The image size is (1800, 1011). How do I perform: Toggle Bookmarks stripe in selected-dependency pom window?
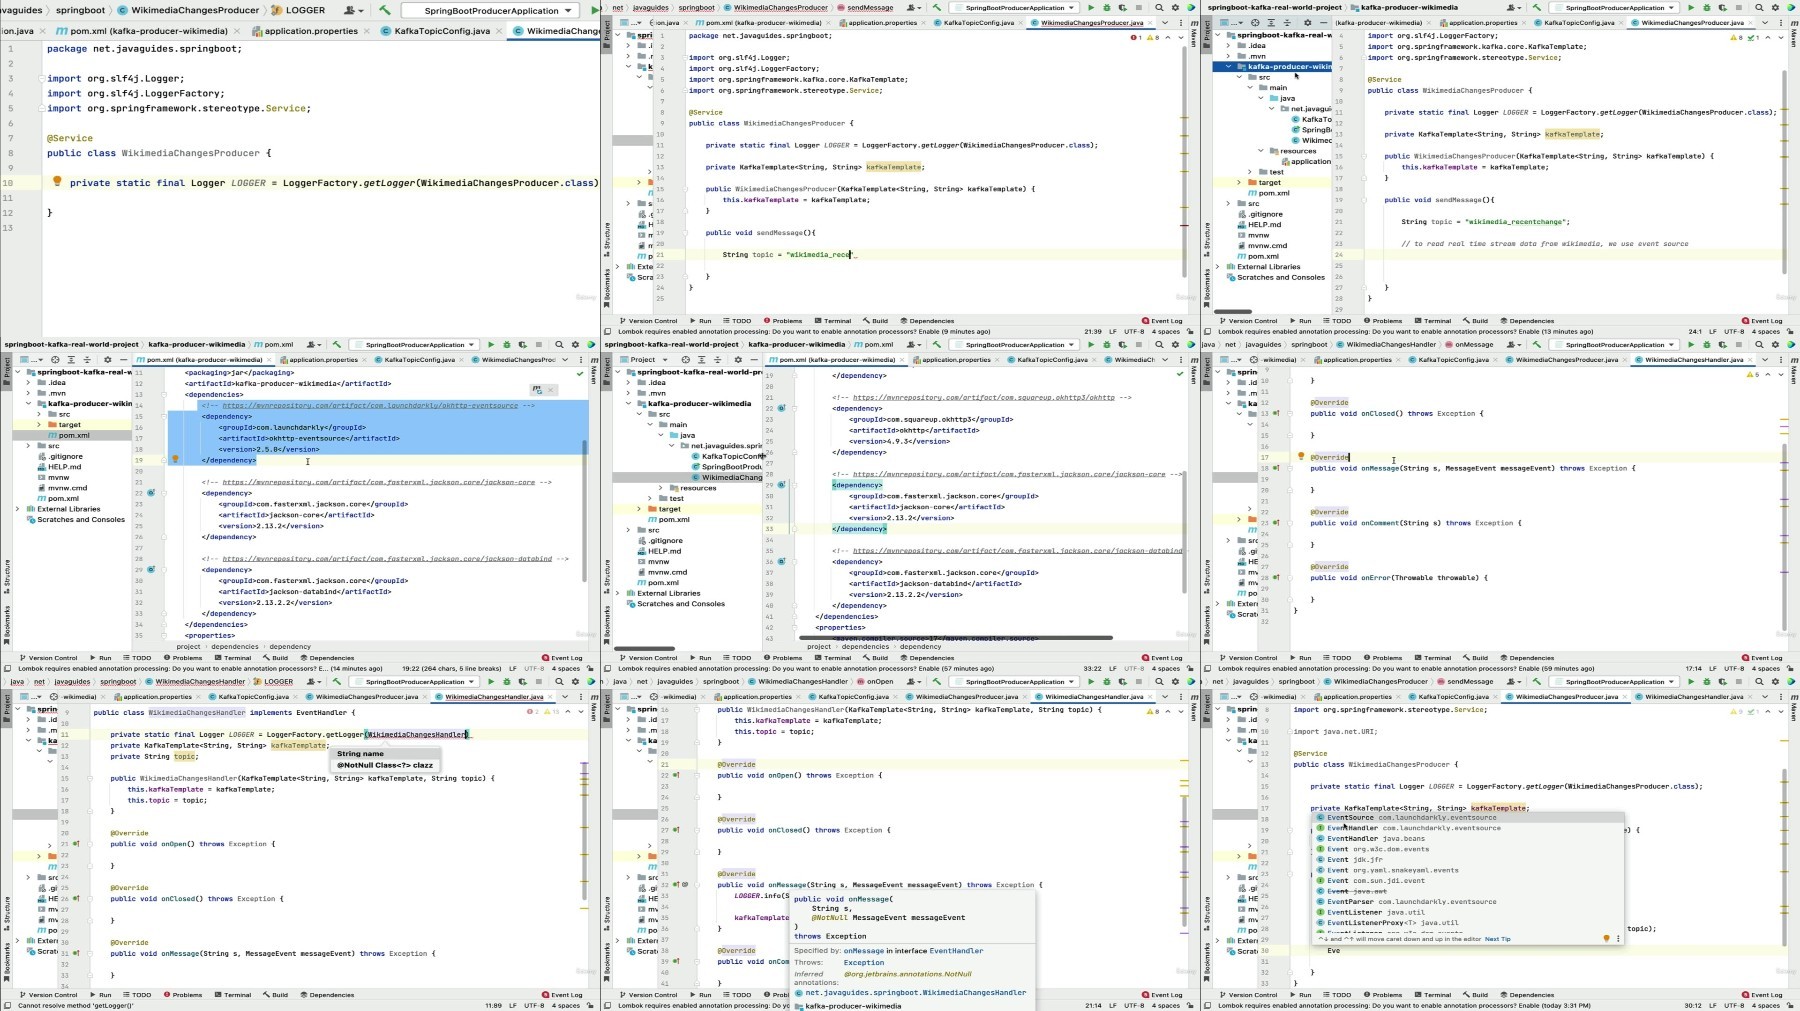point(6,624)
